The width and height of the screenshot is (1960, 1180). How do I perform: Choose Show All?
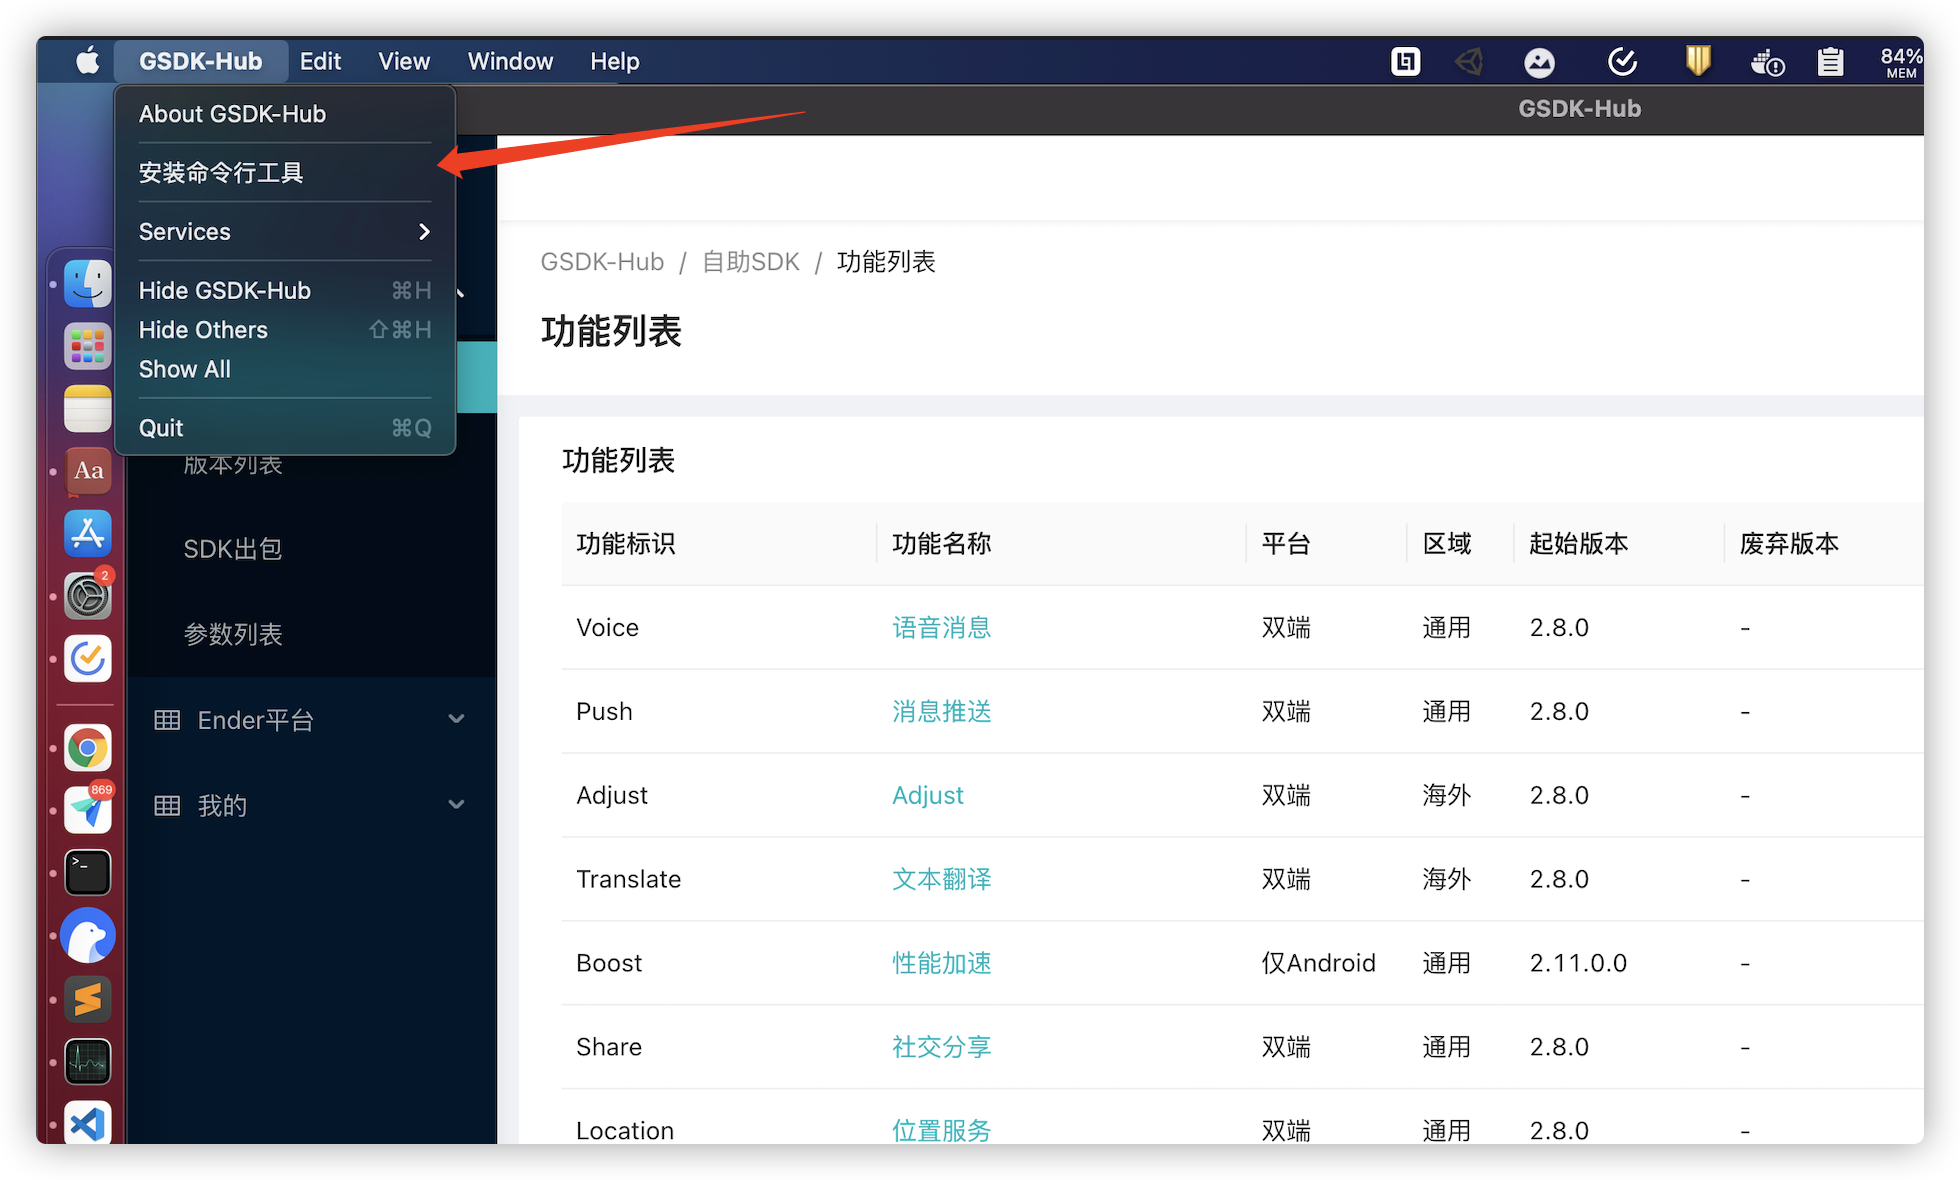tap(285, 369)
